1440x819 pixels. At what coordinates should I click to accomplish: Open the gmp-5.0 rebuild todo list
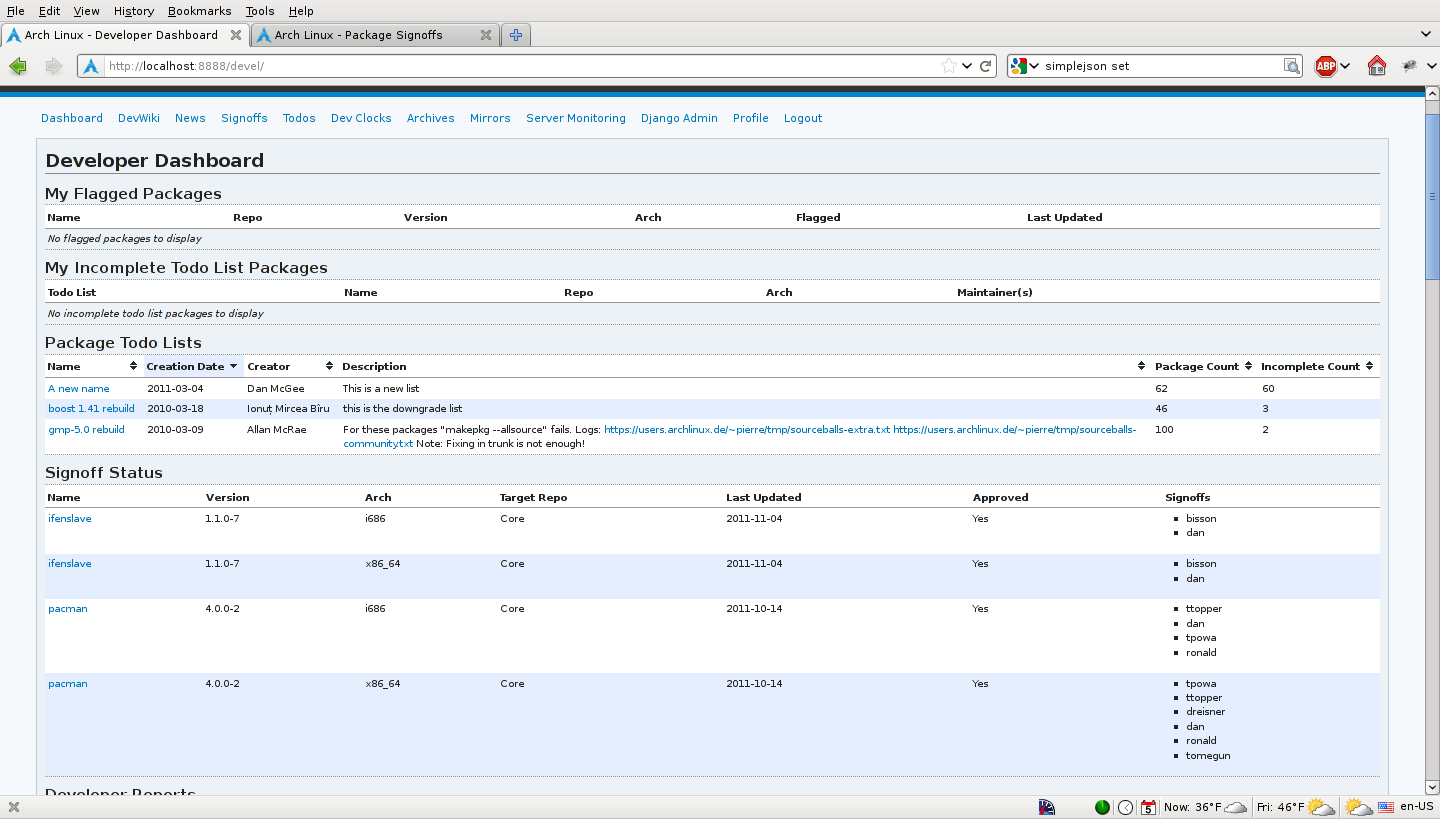86,429
